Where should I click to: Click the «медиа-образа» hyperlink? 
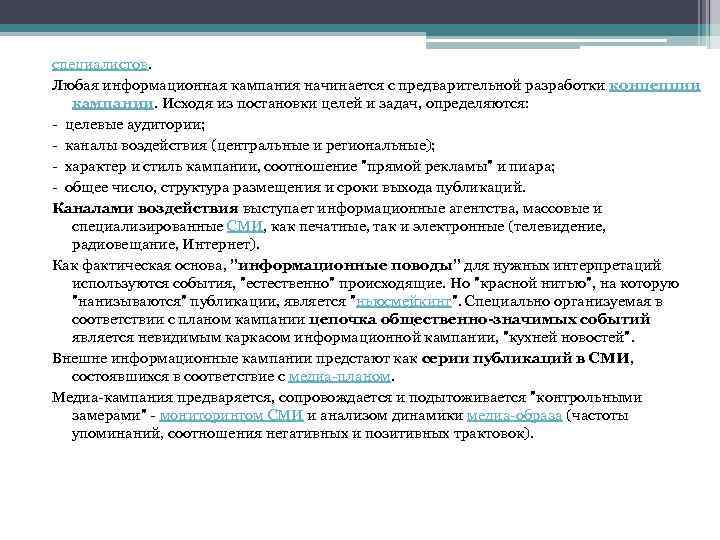[x=514, y=415]
